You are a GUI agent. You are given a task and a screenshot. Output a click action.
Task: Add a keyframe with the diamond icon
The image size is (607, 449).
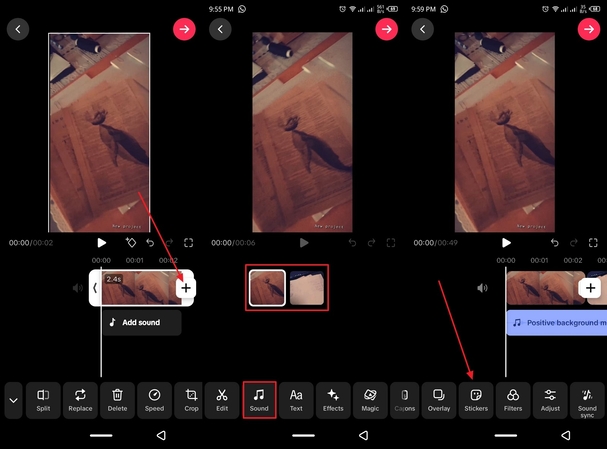pos(131,242)
